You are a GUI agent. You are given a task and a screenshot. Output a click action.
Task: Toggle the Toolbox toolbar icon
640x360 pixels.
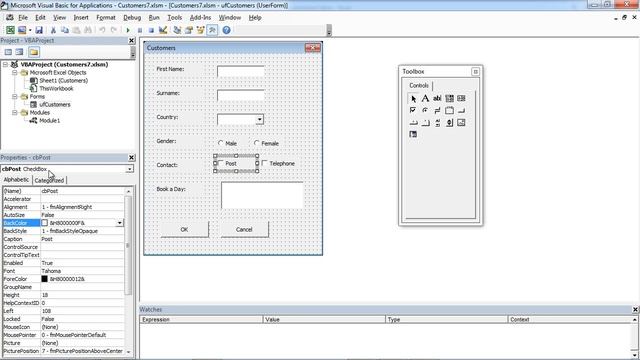click(212, 30)
